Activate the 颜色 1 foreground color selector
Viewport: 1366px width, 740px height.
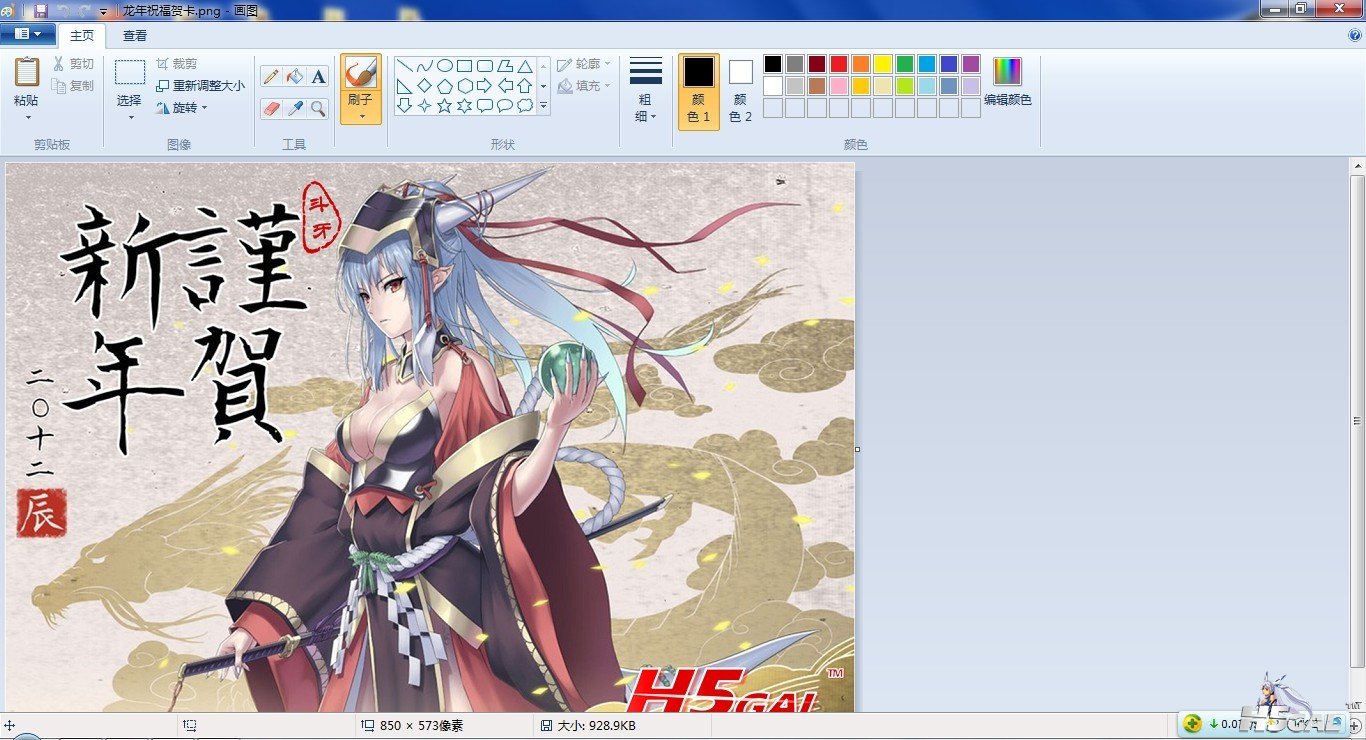click(698, 90)
